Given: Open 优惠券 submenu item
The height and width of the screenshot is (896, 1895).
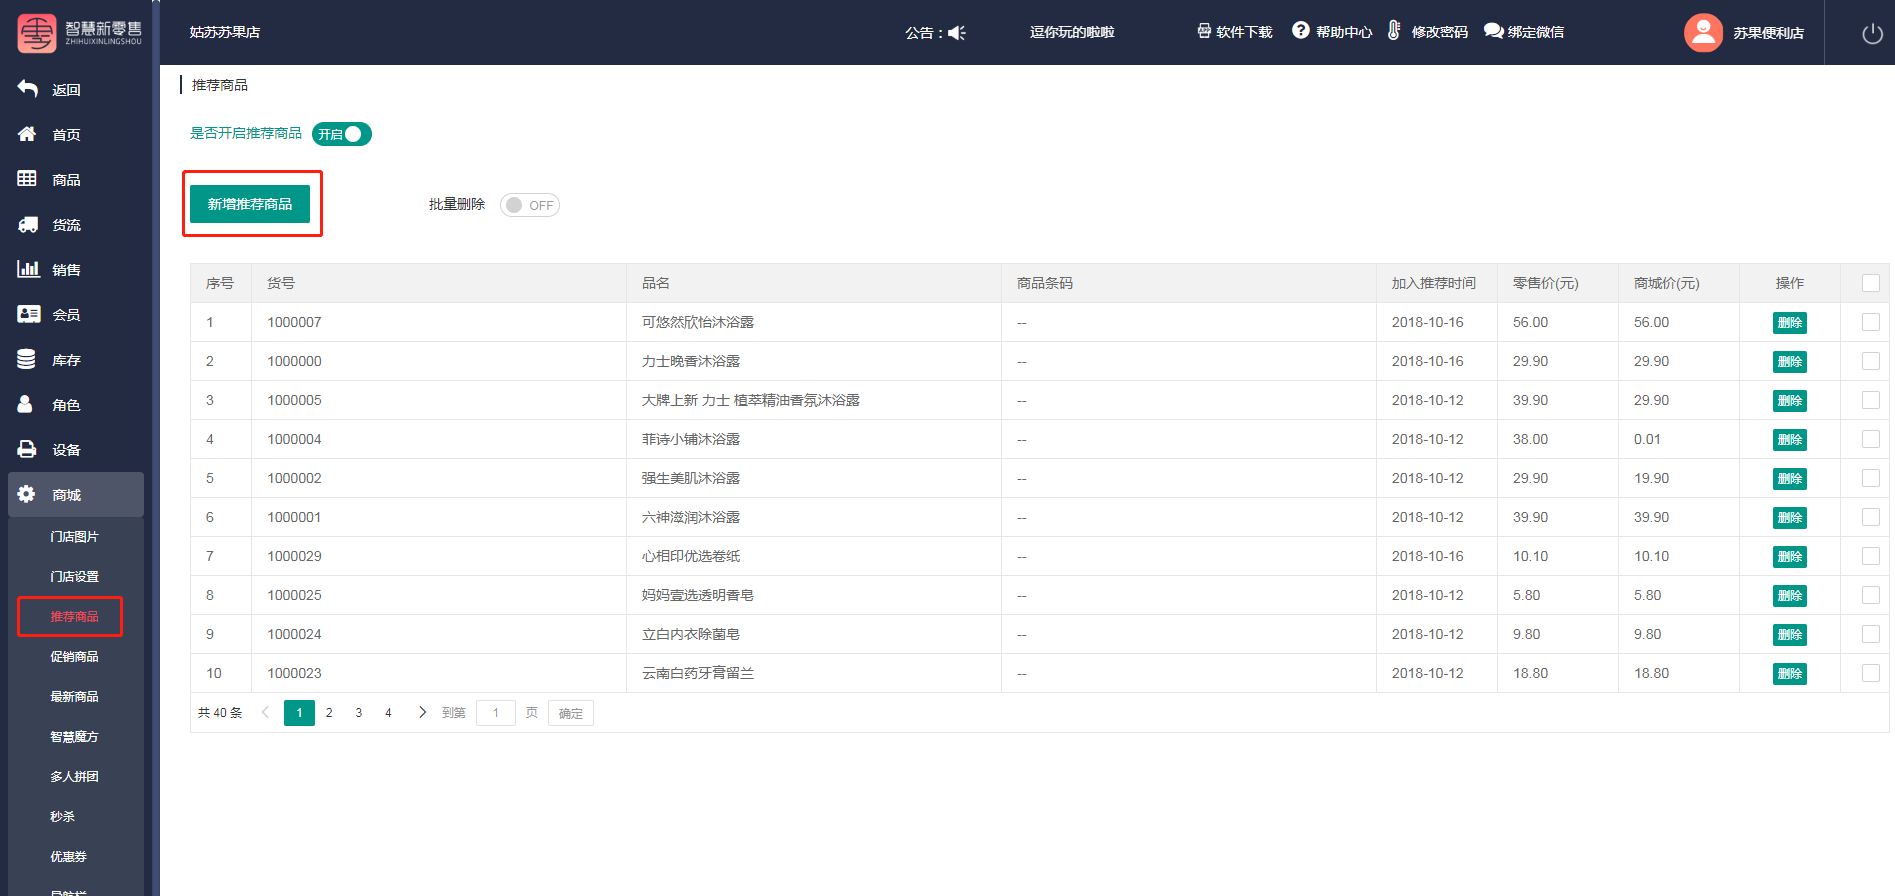Looking at the screenshot, I should [68, 857].
